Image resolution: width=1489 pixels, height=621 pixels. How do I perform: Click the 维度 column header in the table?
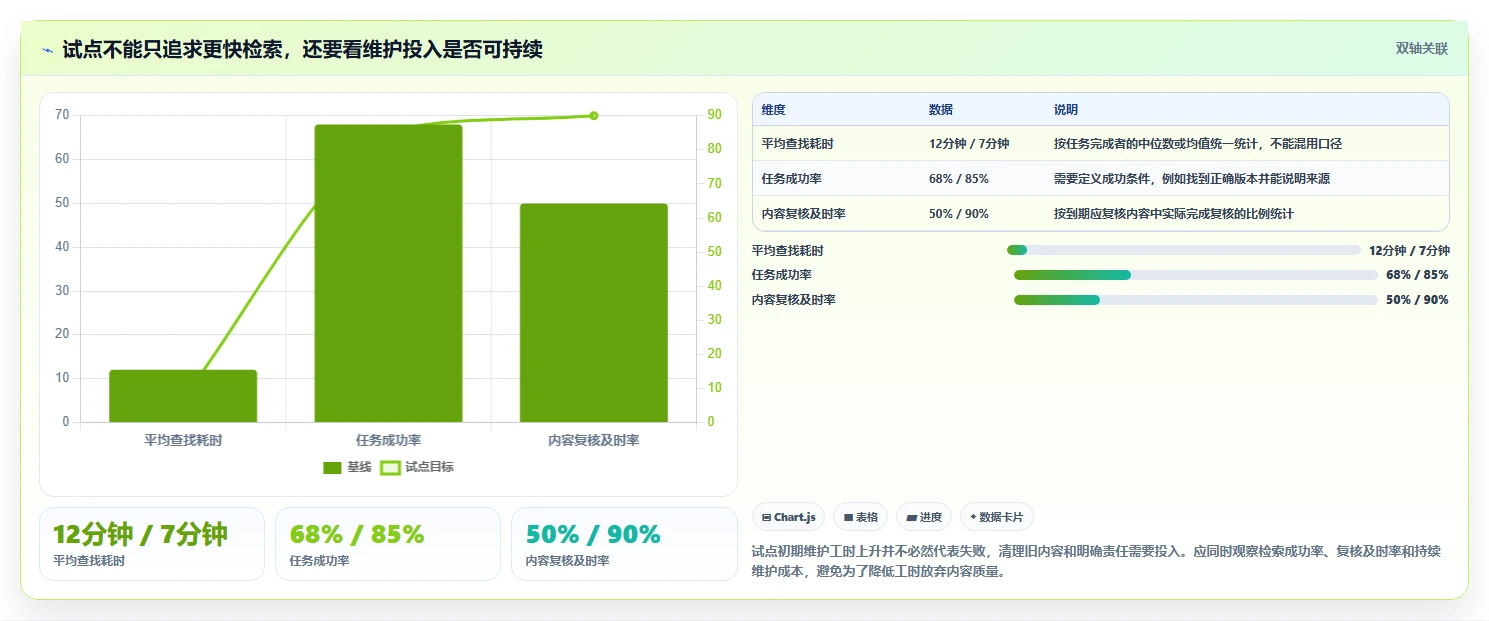tap(773, 110)
